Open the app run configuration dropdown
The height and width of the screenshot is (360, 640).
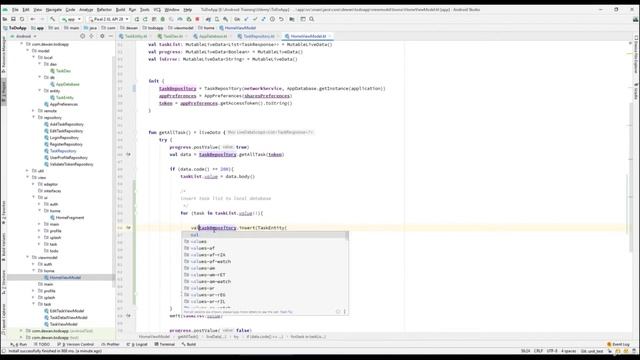point(71,19)
